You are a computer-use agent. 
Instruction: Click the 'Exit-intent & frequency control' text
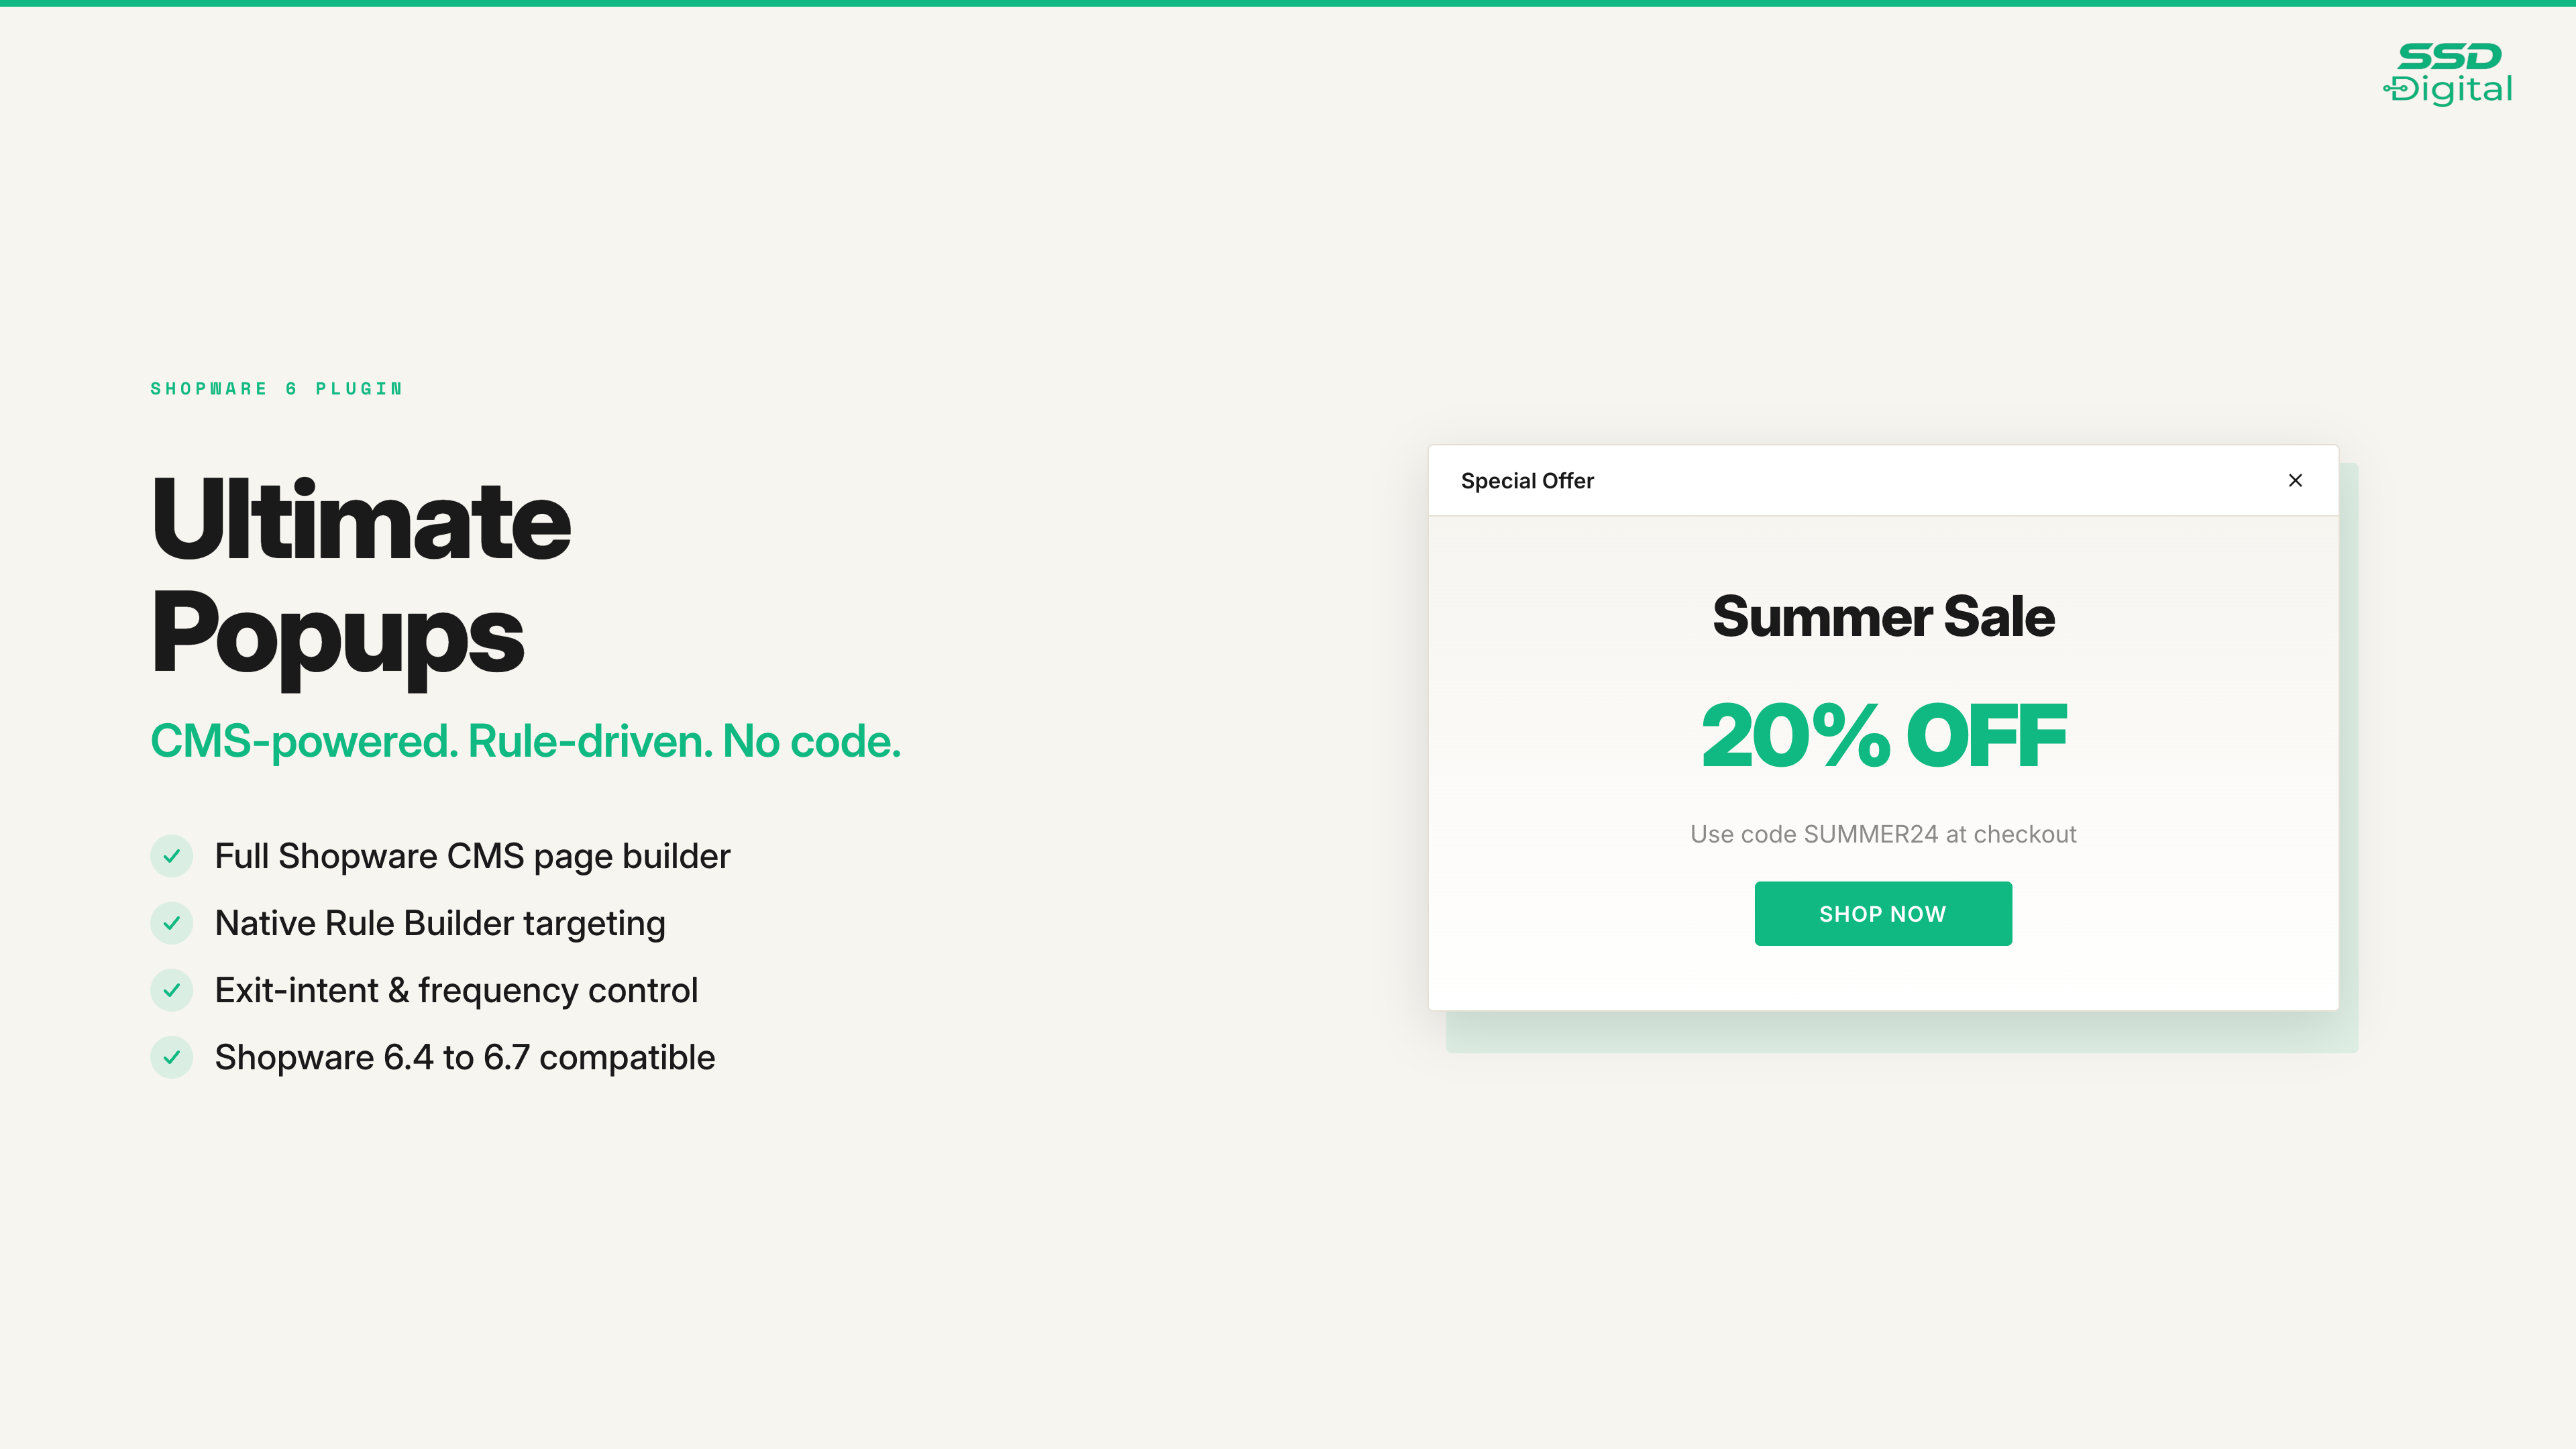[x=456, y=990]
